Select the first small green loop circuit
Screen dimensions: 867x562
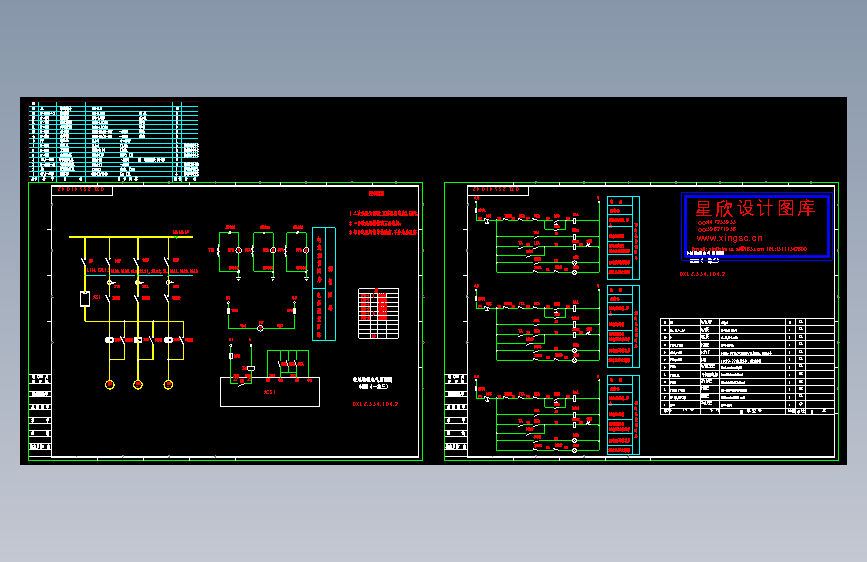tap(229, 252)
